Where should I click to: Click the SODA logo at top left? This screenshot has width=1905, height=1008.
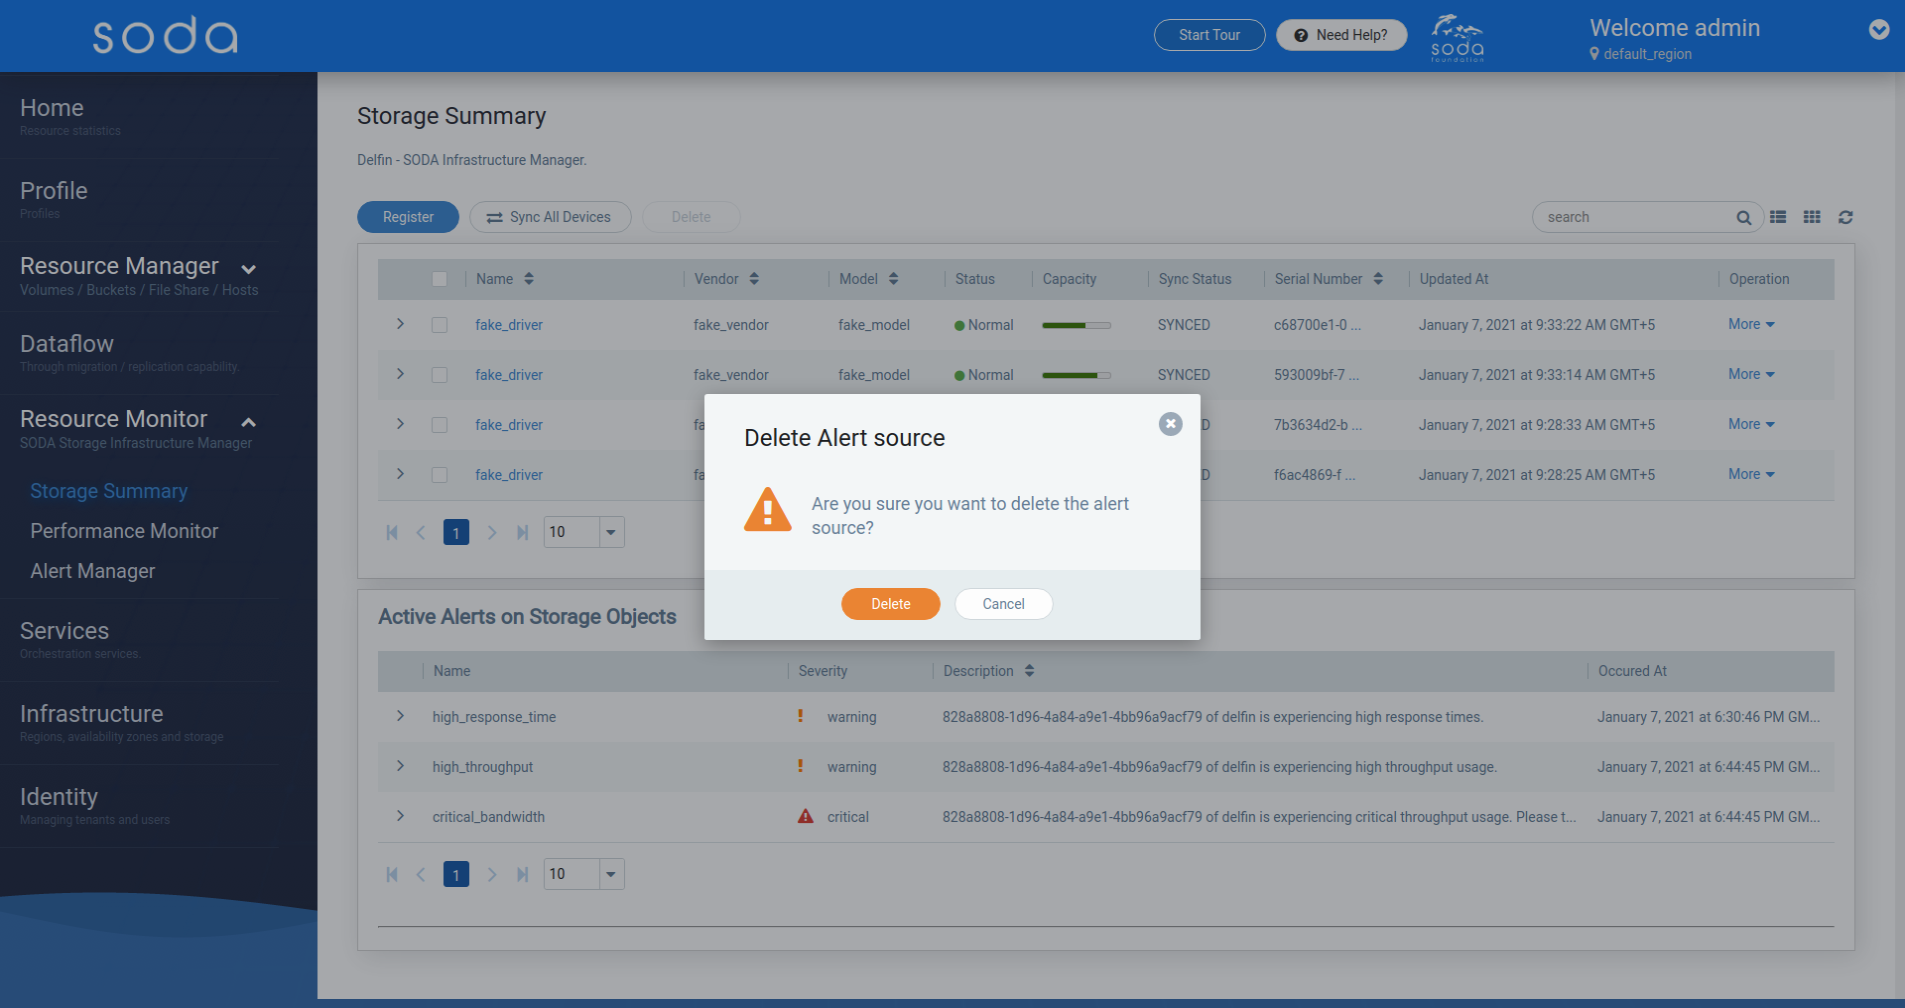coord(165,35)
